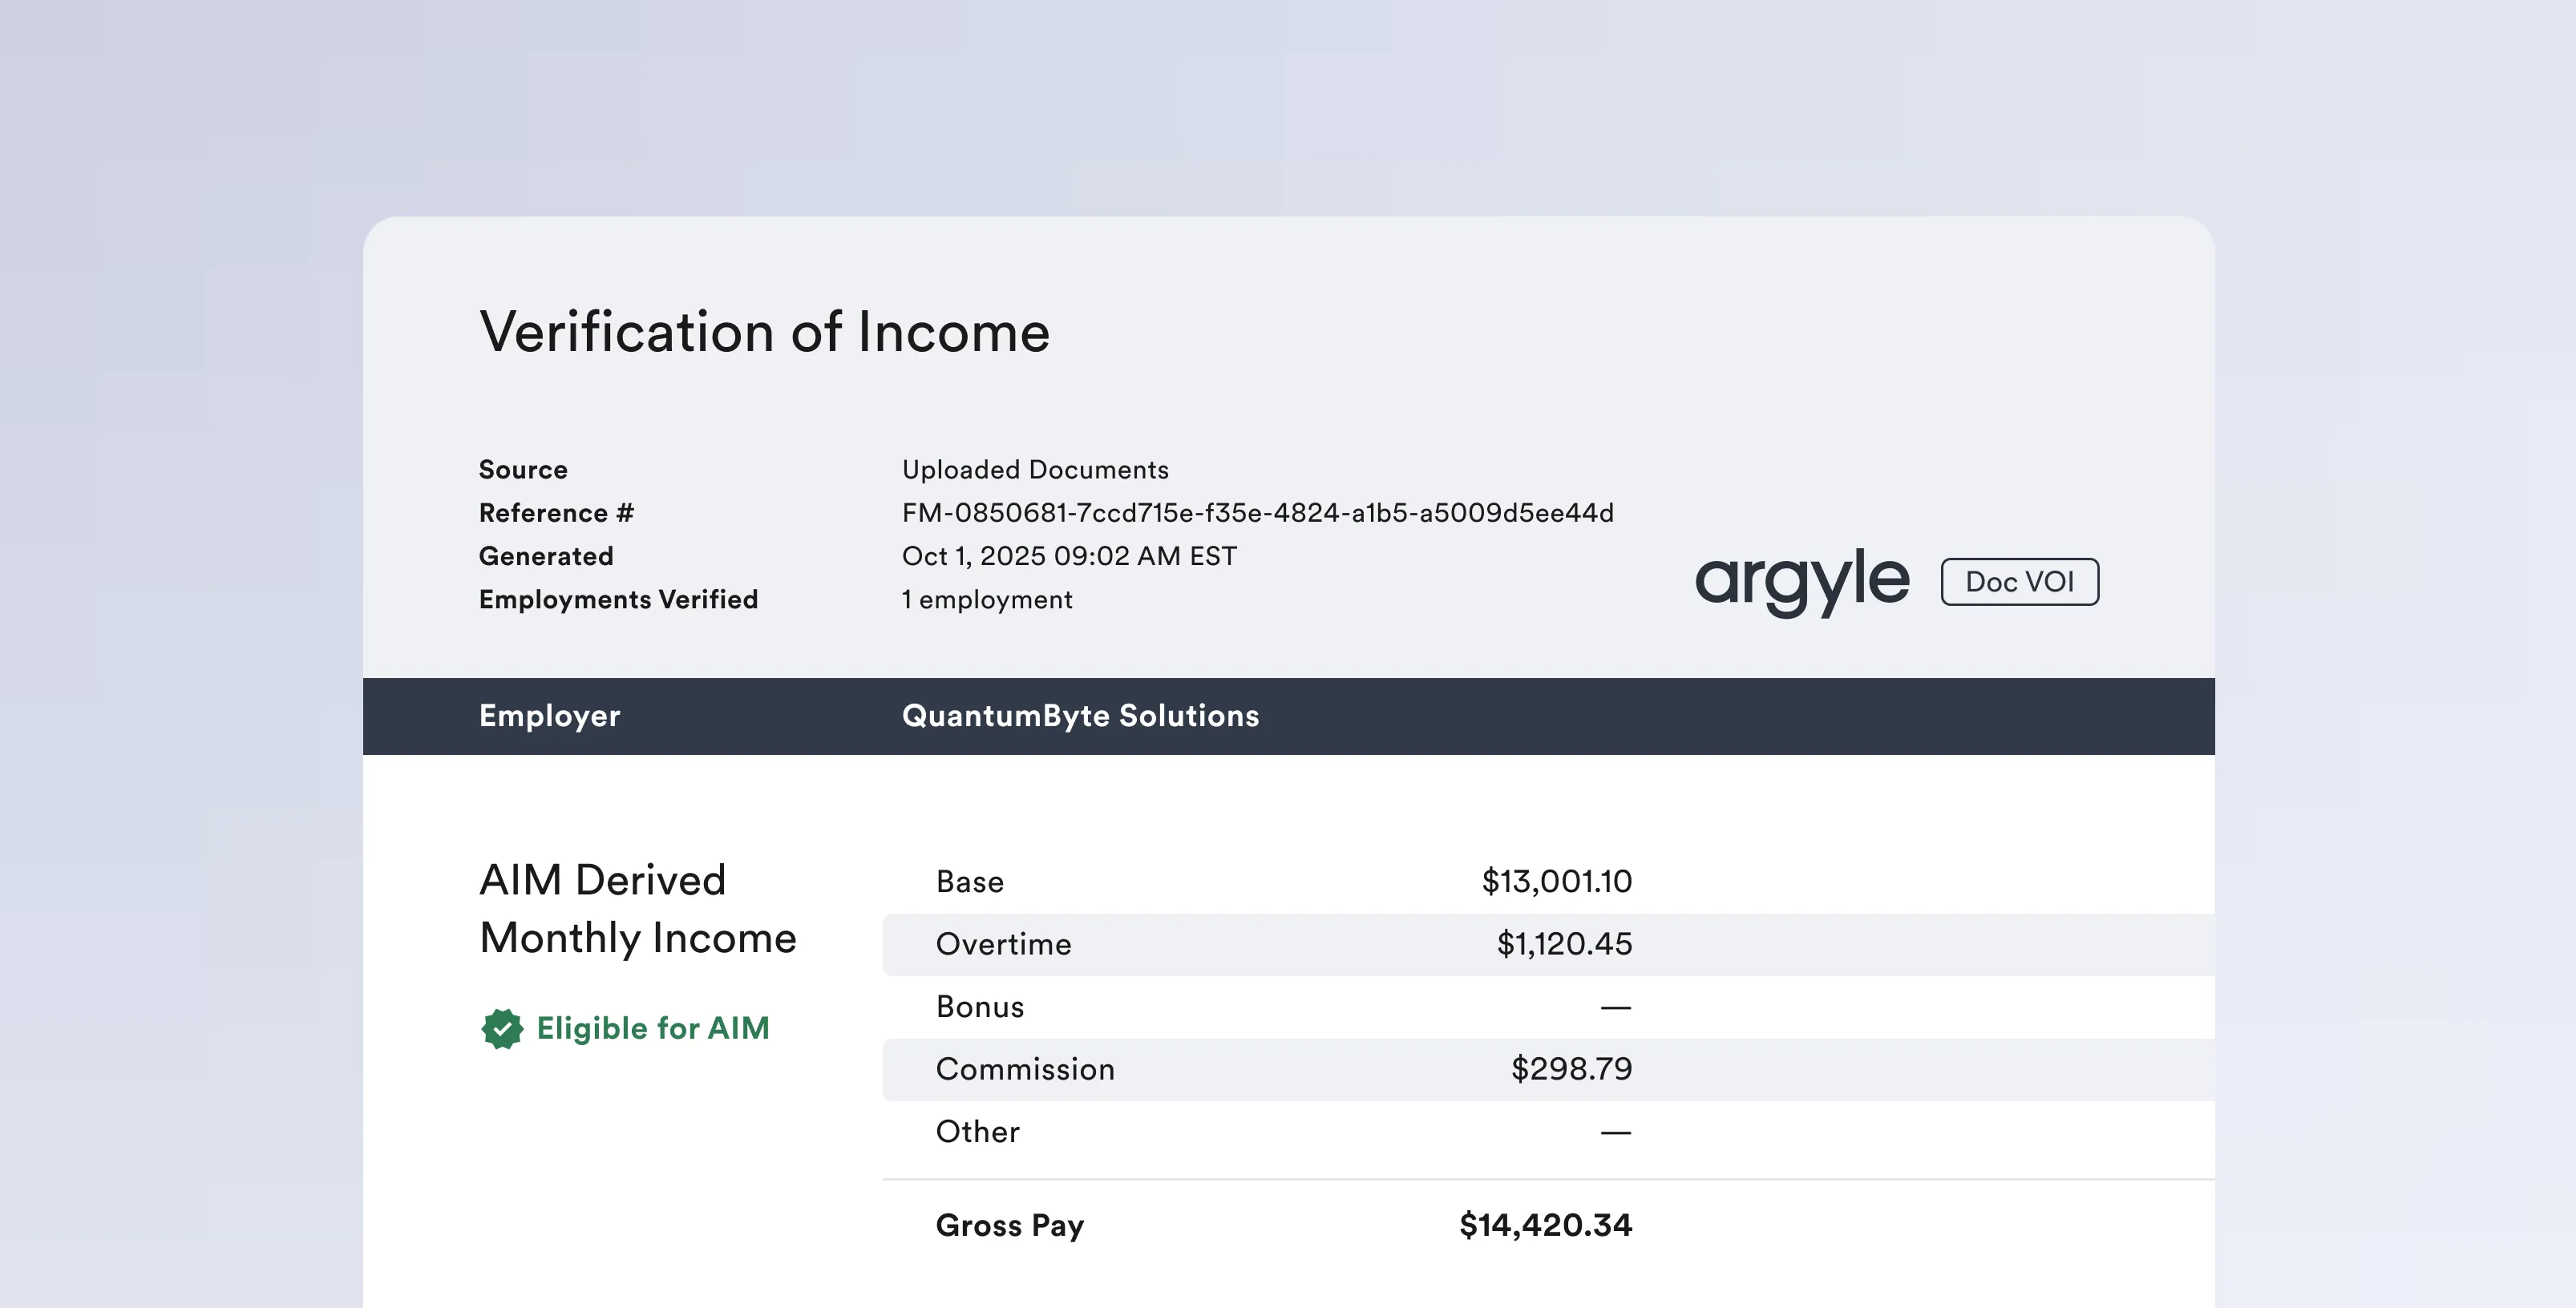2576x1308 pixels.
Task: Click the Employer header label
Action: click(x=549, y=716)
